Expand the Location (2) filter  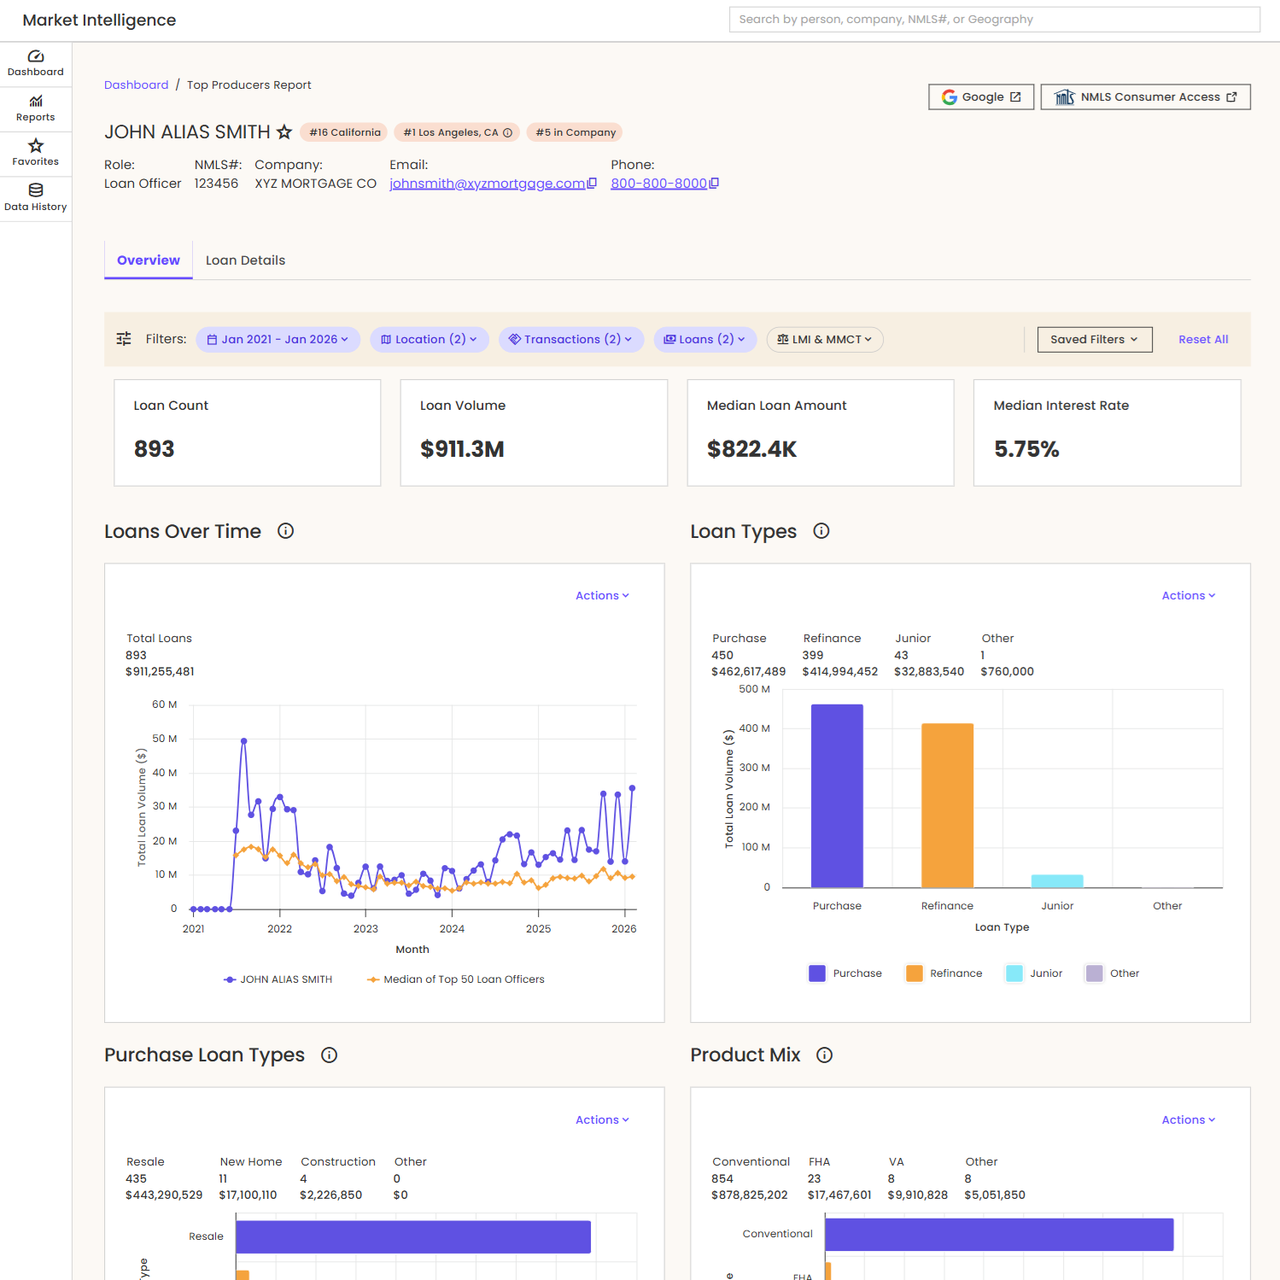(x=429, y=340)
